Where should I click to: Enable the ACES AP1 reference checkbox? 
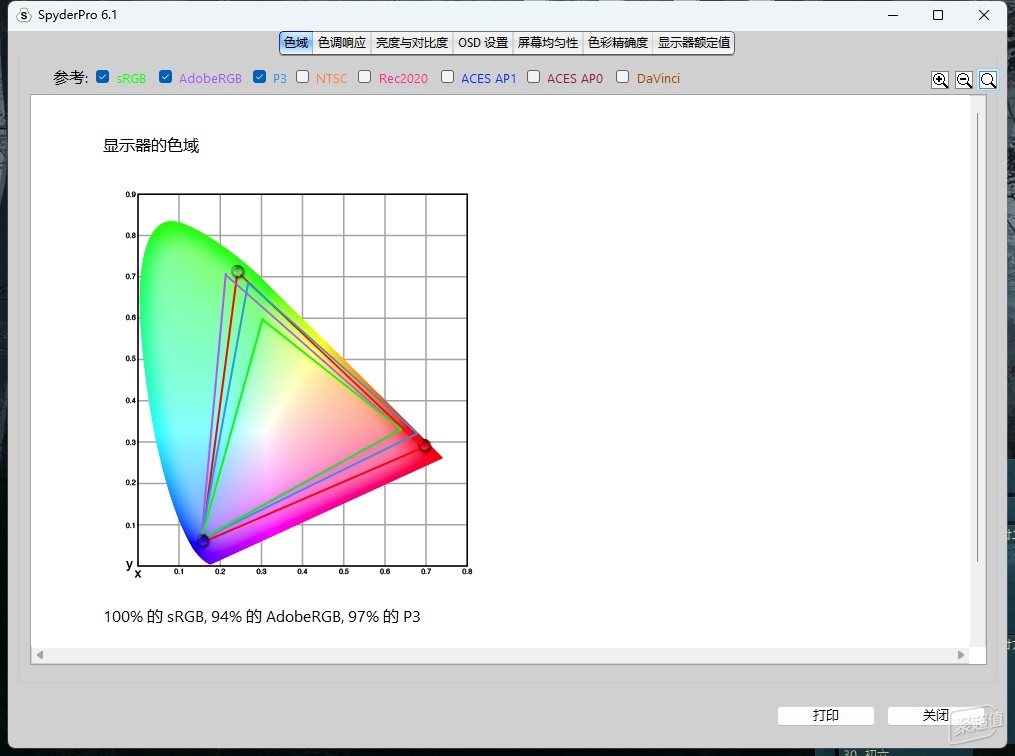pos(447,76)
